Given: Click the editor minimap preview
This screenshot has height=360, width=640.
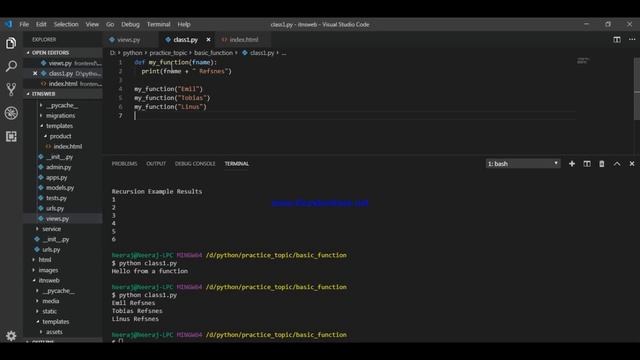Looking at the screenshot, I should tap(583, 61).
